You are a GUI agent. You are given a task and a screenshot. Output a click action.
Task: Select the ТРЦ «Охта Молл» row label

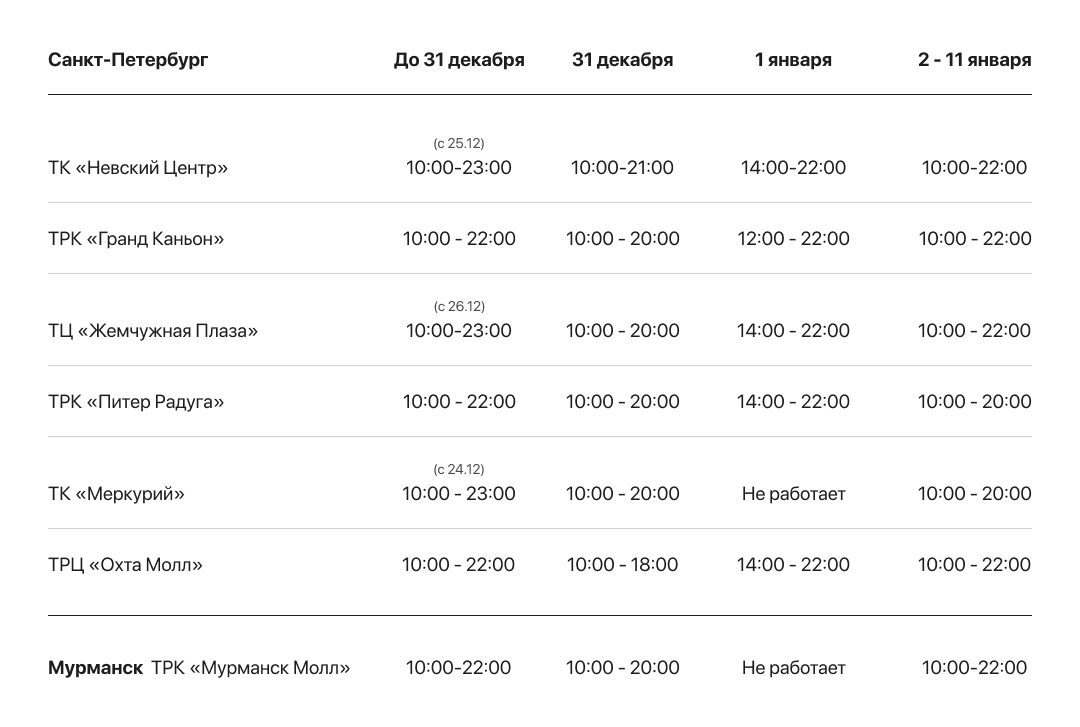(125, 565)
